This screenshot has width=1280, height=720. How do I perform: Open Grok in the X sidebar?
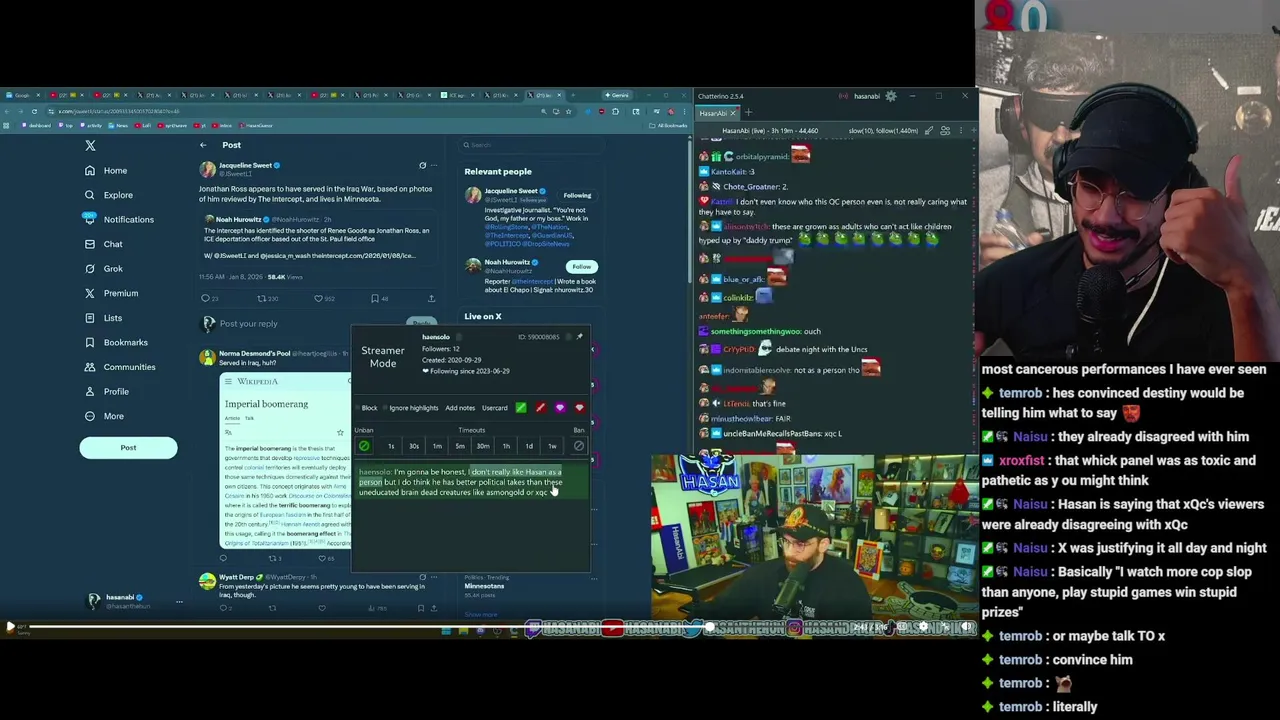pyautogui.click(x=102, y=268)
